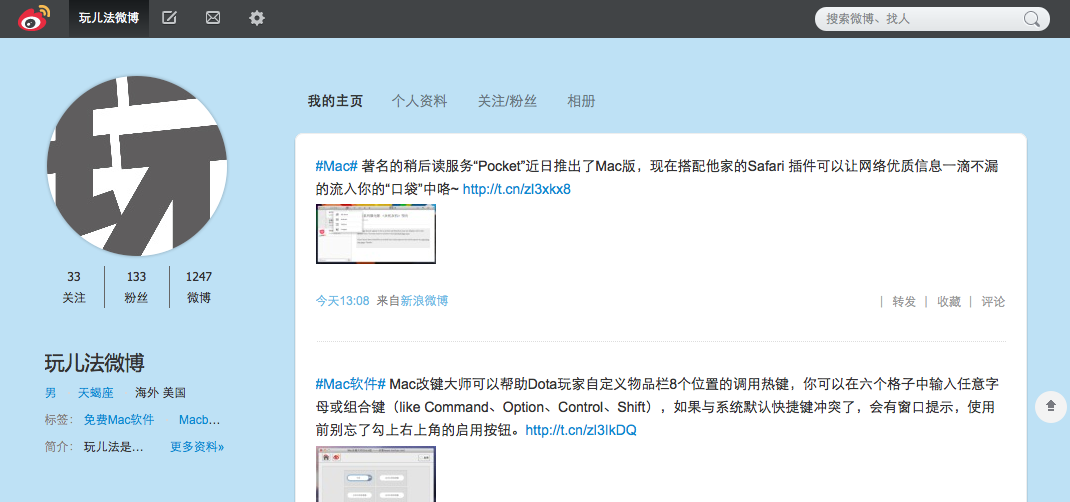Open the compose new post icon

169,18
